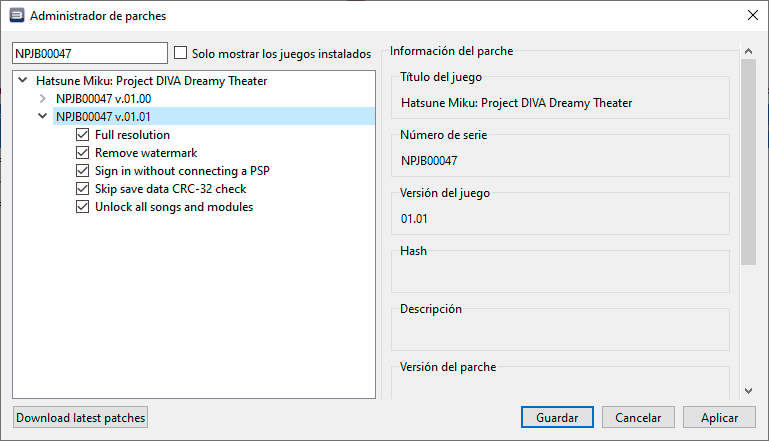Collapse Hatsune Miku Project DIVA Dreamy Theater node
The width and height of the screenshot is (769, 441).
23,80
